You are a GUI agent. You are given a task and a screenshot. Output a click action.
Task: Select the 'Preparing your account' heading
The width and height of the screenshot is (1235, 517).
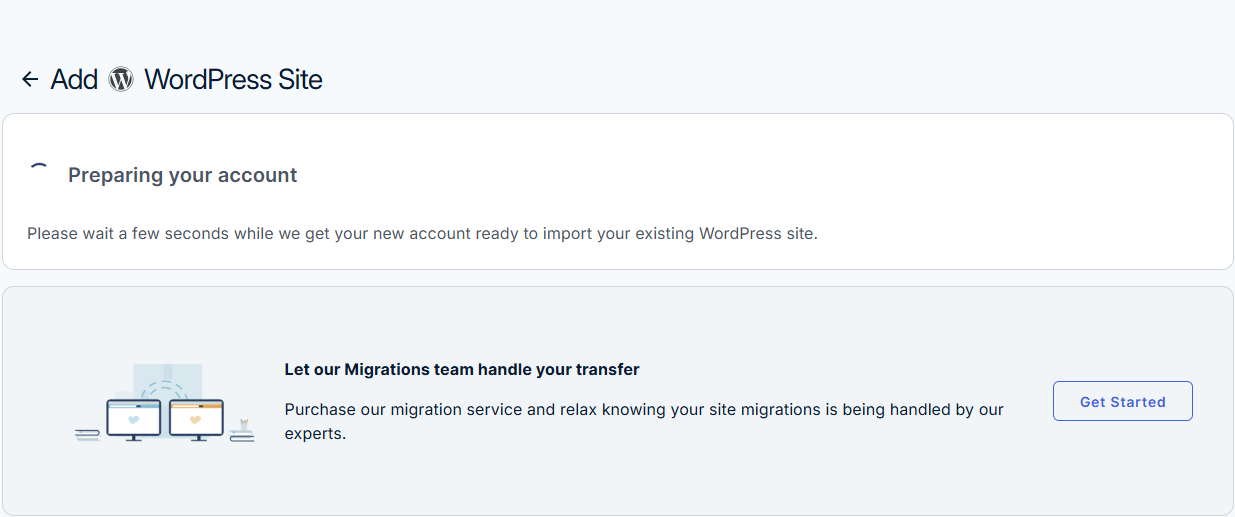coord(182,175)
